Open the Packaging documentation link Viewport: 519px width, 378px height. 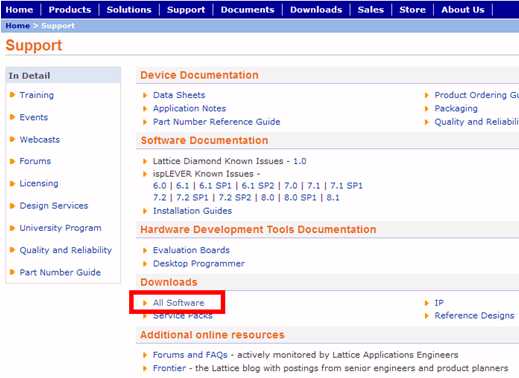[456, 109]
